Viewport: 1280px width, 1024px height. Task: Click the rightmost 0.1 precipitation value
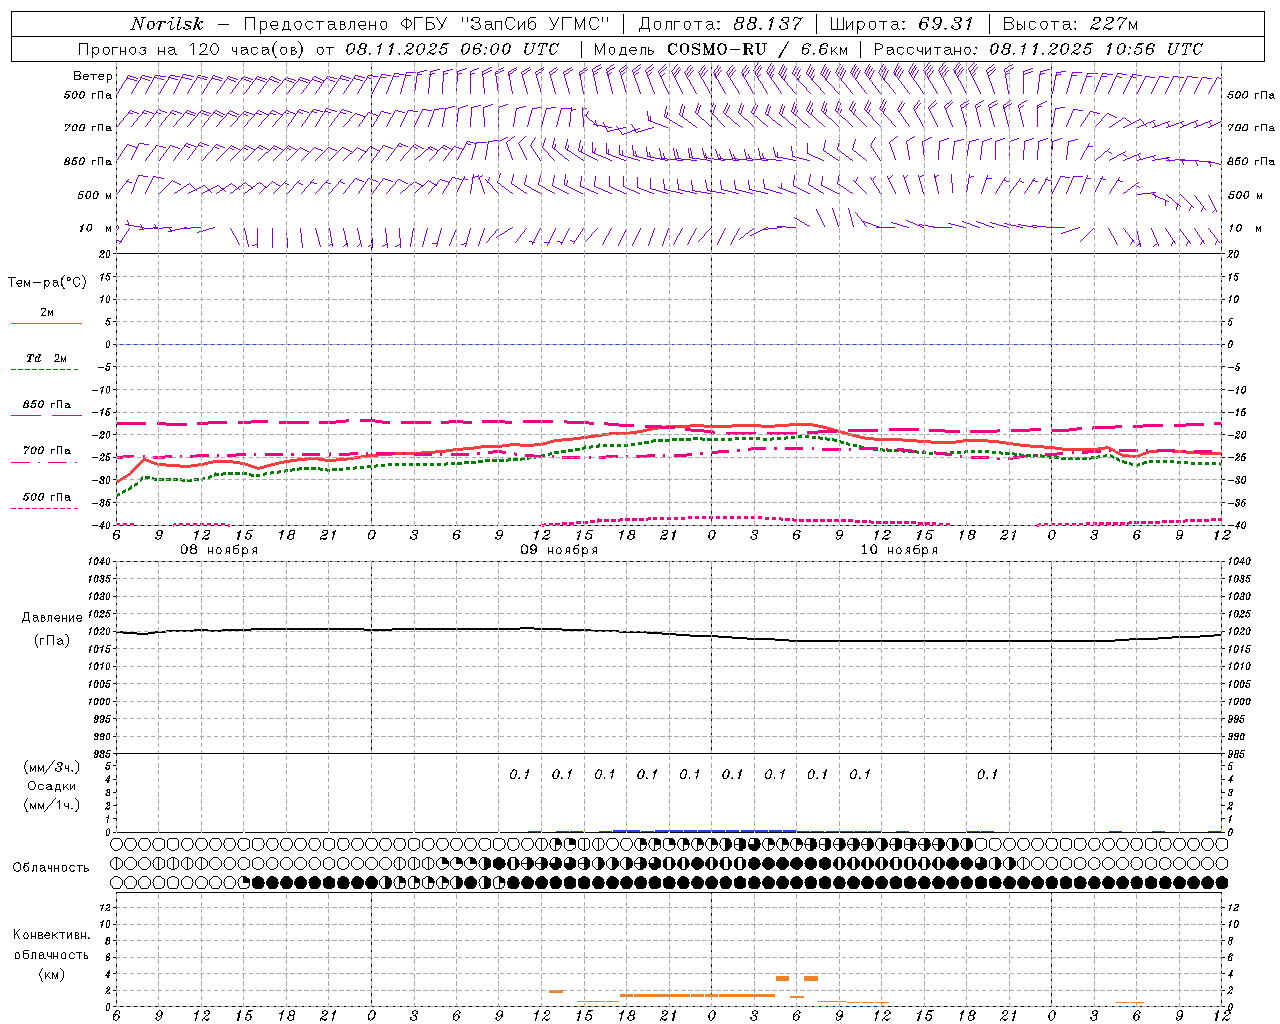987,774
